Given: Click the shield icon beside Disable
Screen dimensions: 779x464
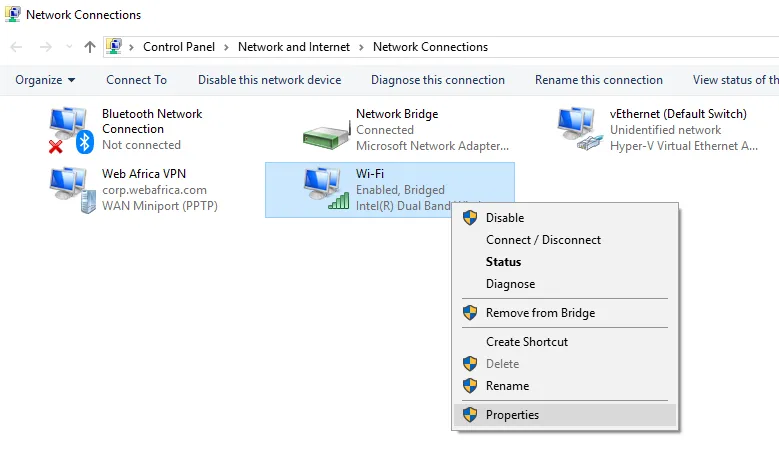Looking at the screenshot, I should [x=470, y=218].
